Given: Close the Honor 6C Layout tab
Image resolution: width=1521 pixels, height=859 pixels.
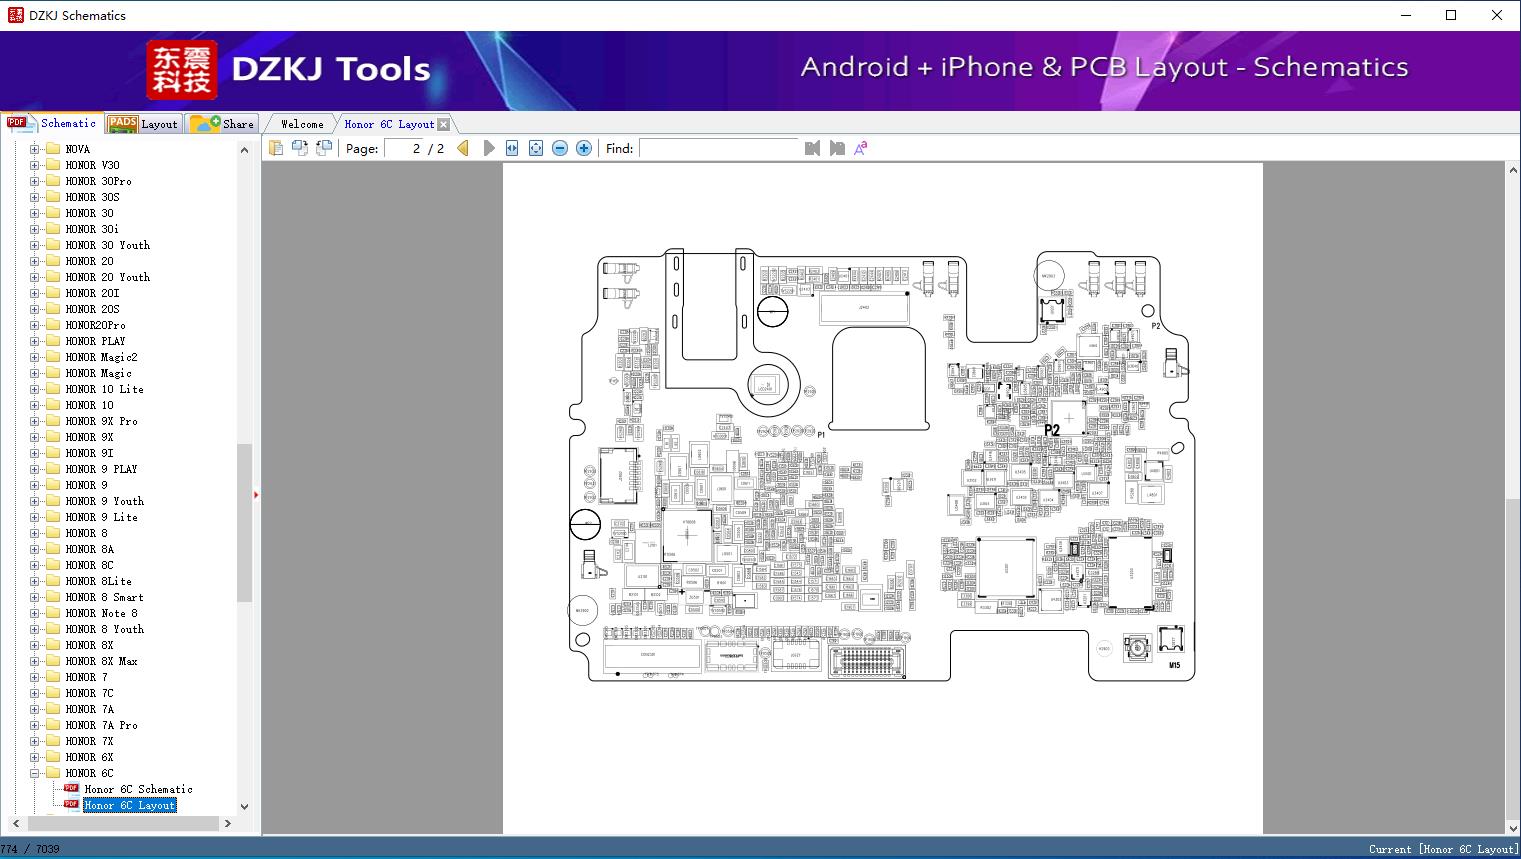Looking at the screenshot, I should 444,124.
